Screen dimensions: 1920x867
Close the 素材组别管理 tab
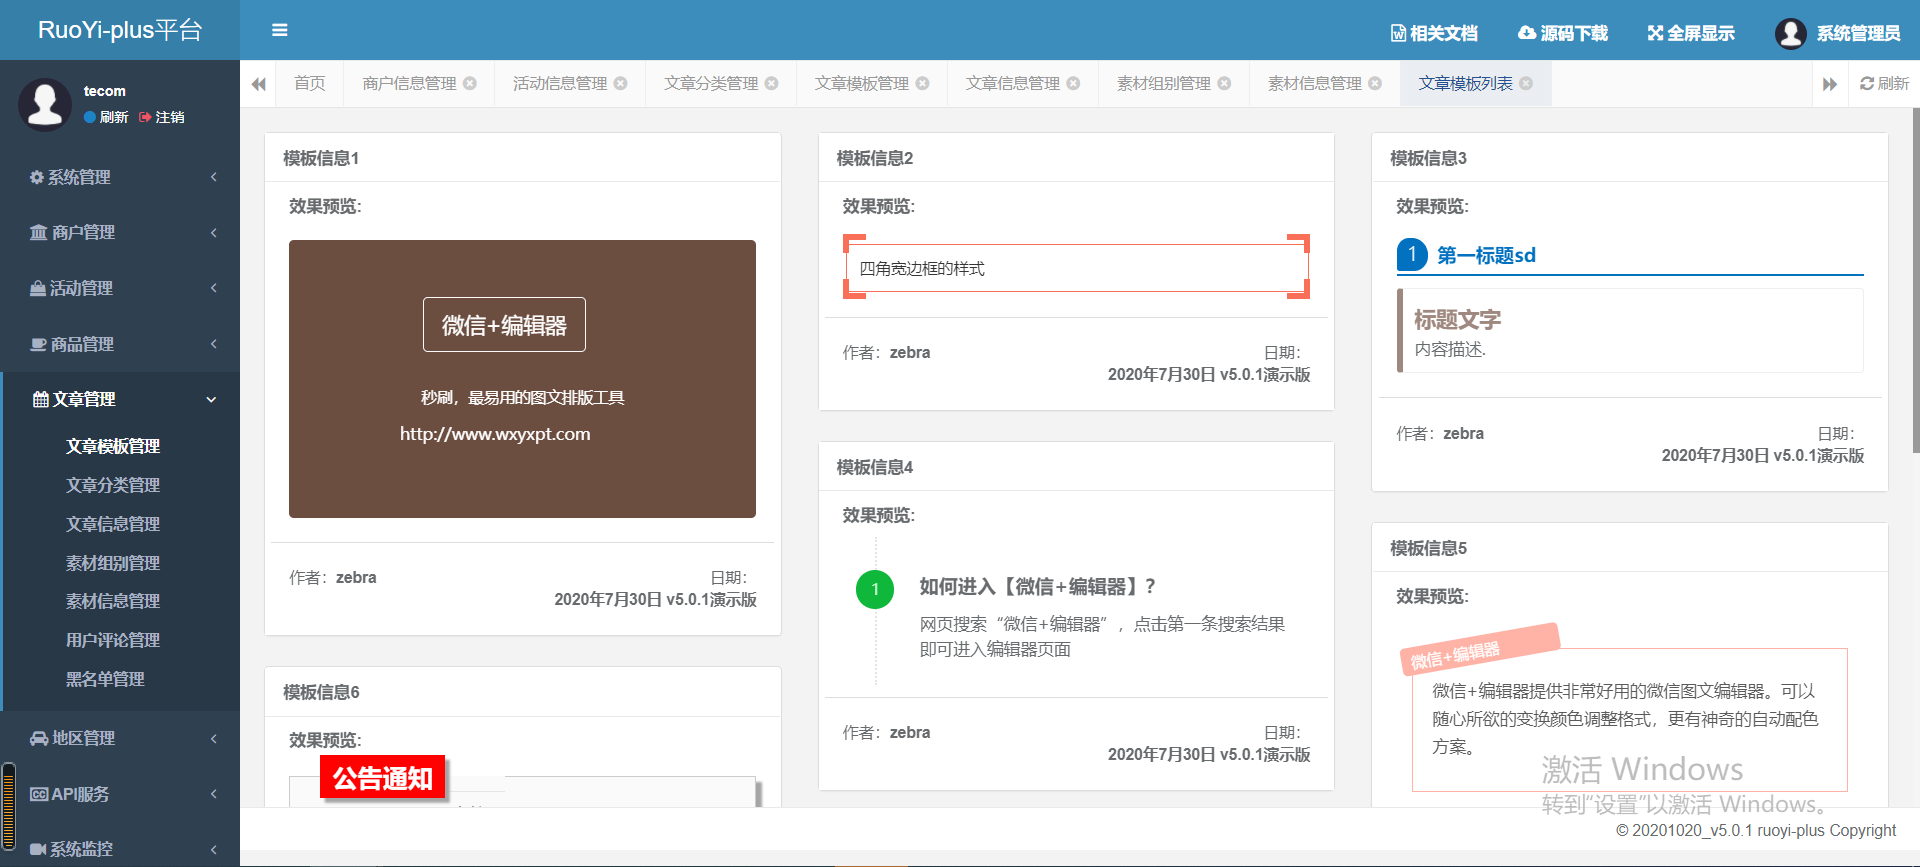(1225, 83)
